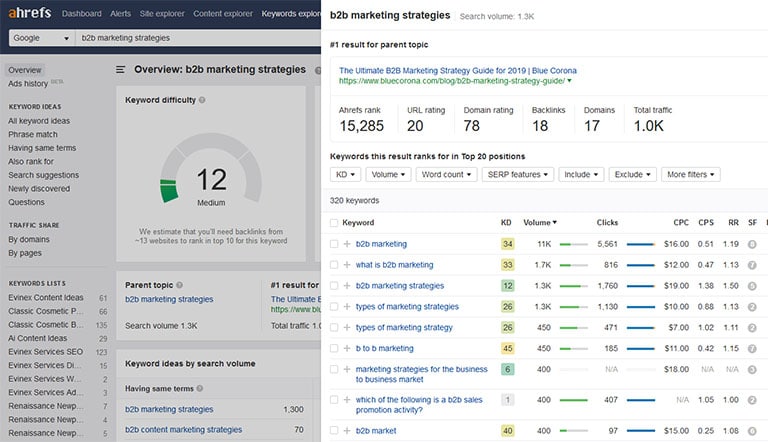Click plus icon for which of the following row

[347, 400]
